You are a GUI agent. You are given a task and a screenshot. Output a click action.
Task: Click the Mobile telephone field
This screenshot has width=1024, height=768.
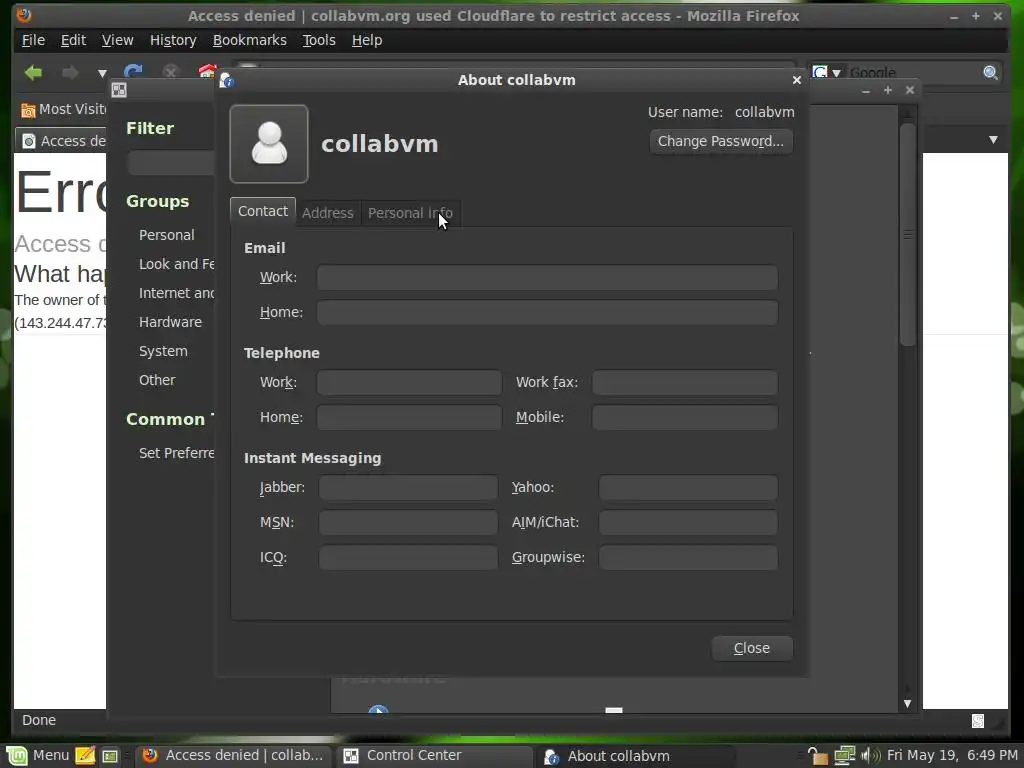coord(685,417)
